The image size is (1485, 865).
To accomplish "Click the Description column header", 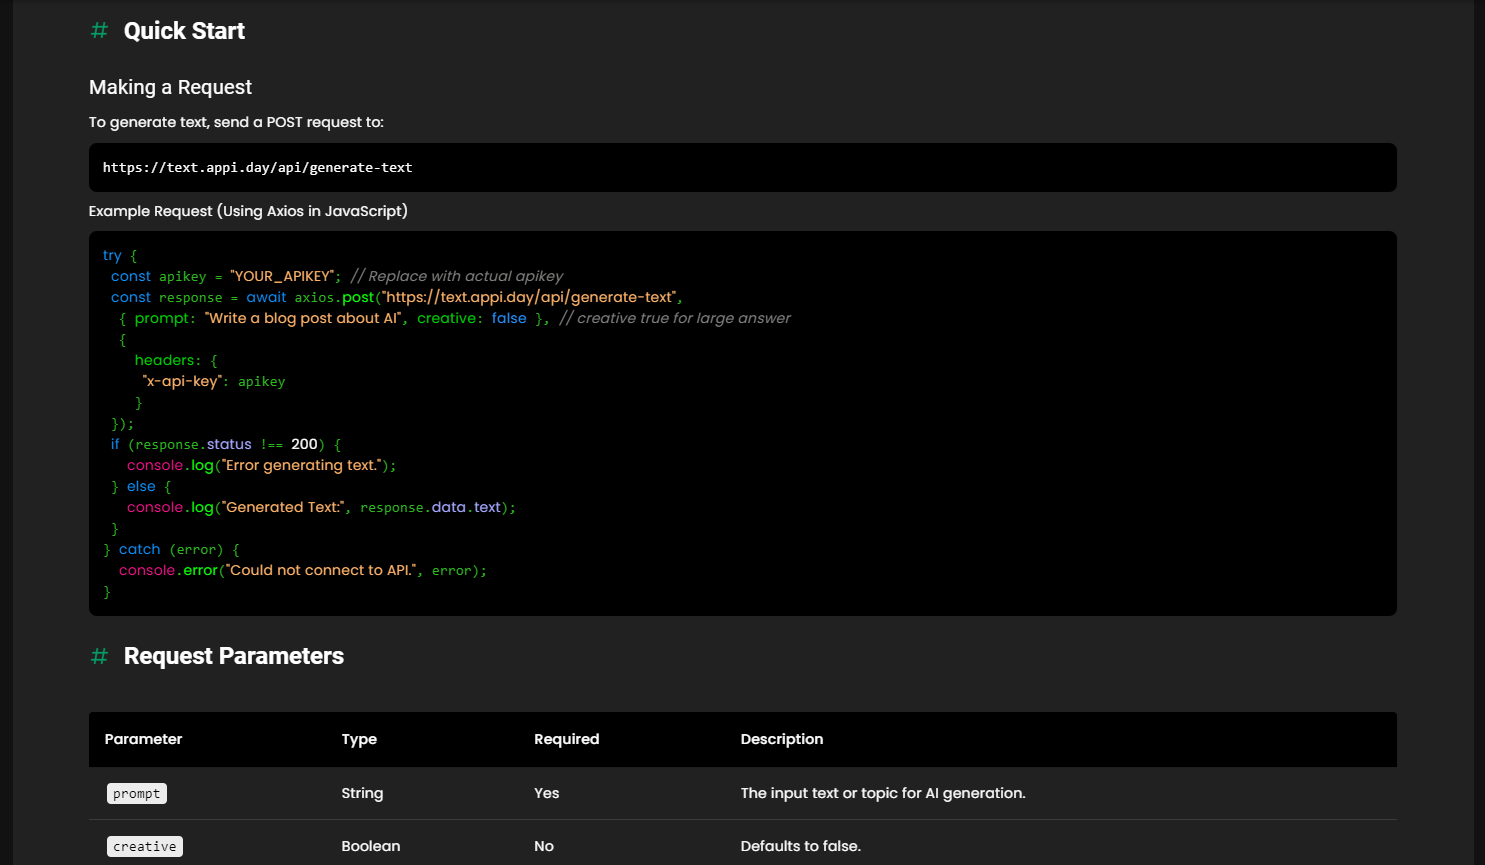I will 781,739.
